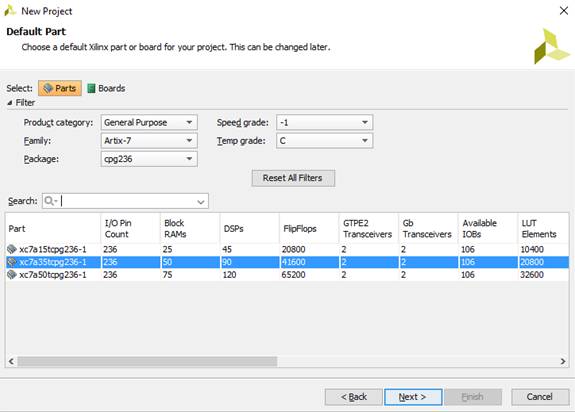Proceed with the Next button
Screen dimensions: 575x412
click(x=413, y=397)
